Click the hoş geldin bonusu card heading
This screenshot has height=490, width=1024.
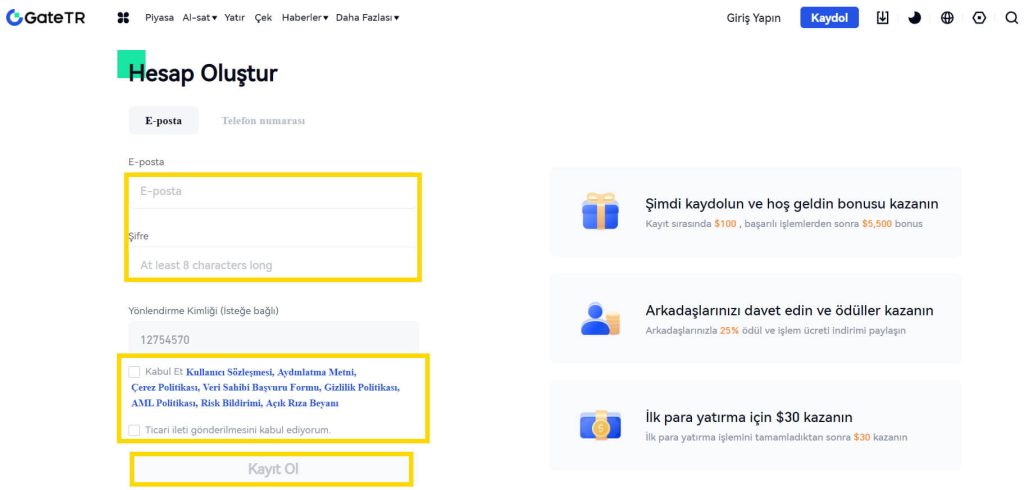[792, 204]
